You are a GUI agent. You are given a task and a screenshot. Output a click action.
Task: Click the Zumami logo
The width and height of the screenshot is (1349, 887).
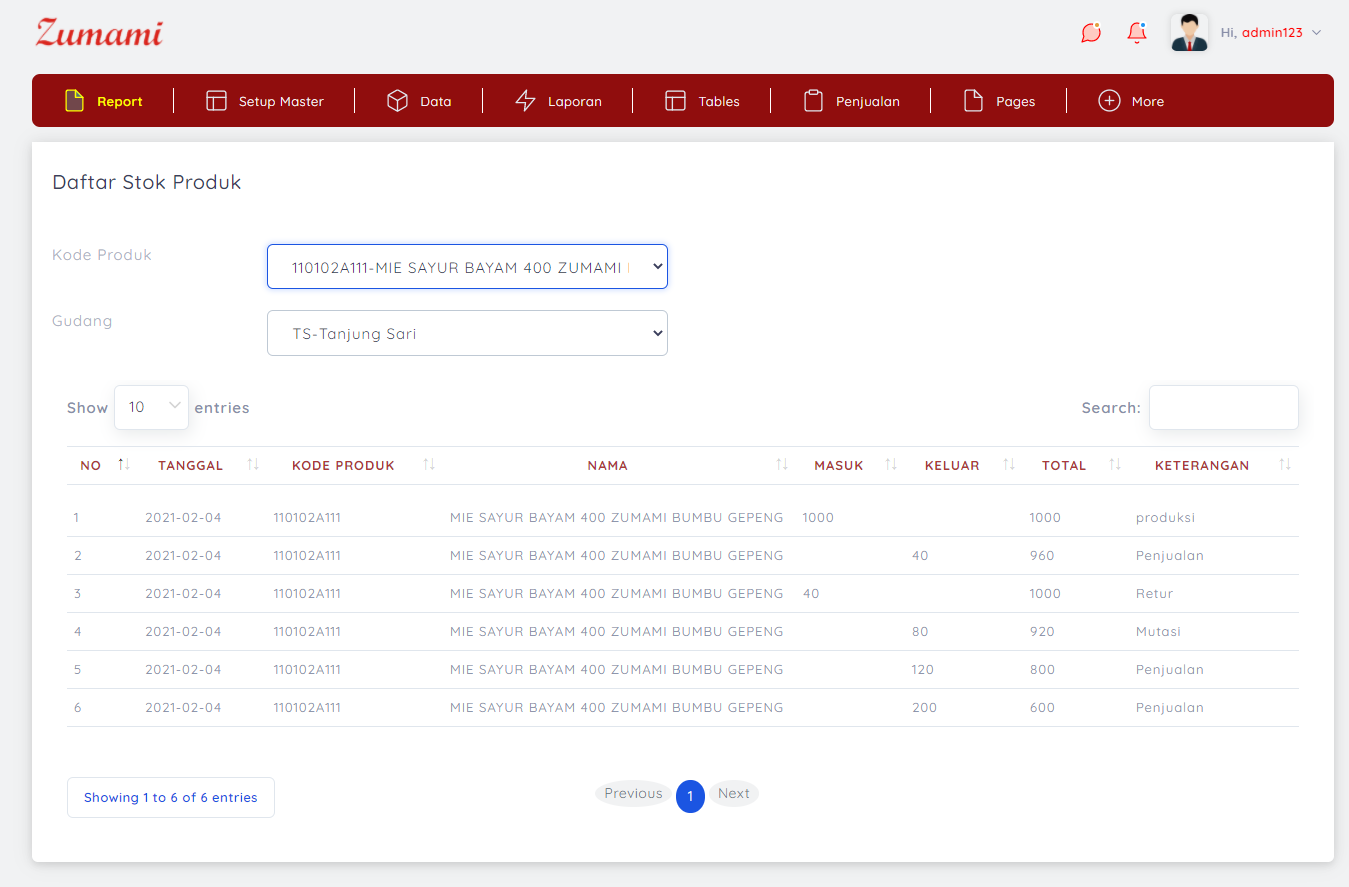99,33
